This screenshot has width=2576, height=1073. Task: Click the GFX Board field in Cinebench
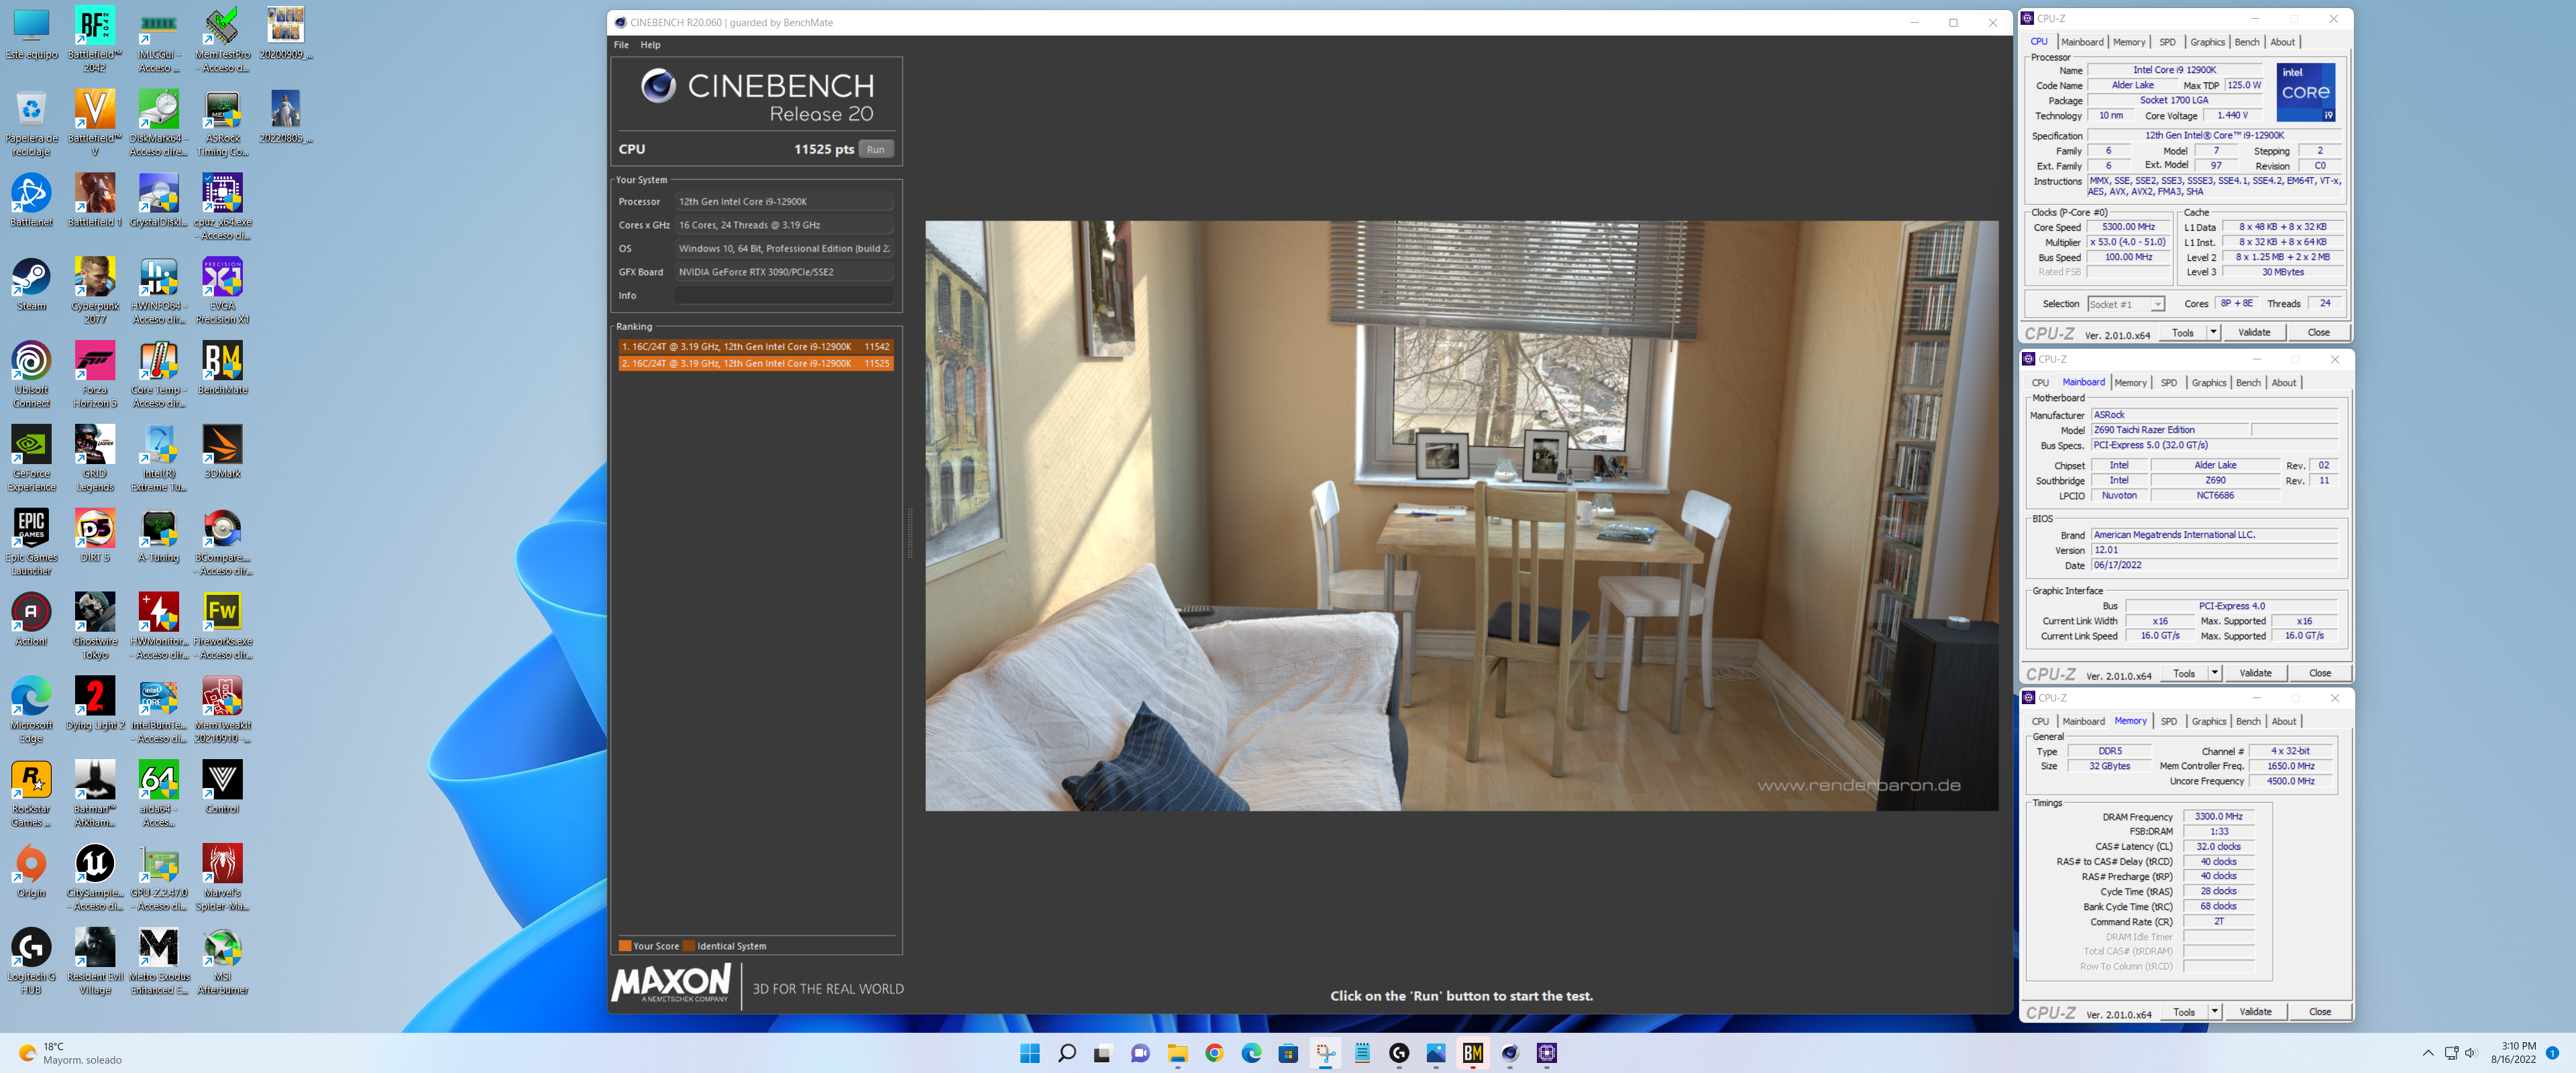(784, 272)
